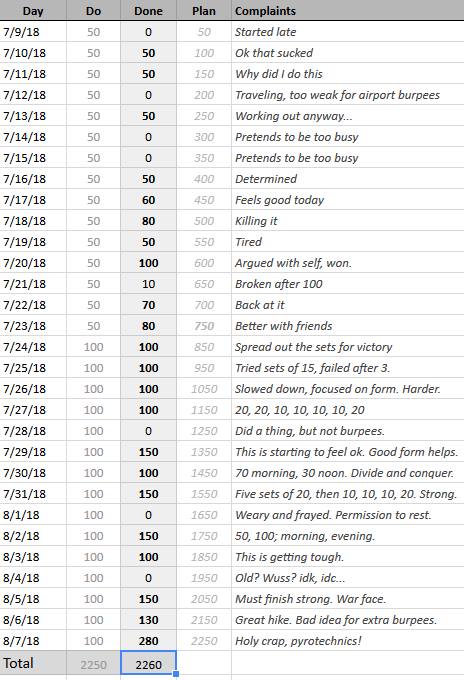464x680 pixels.
Task: Select the 8/1/18 date cell
Action: [x=33, y=515]
